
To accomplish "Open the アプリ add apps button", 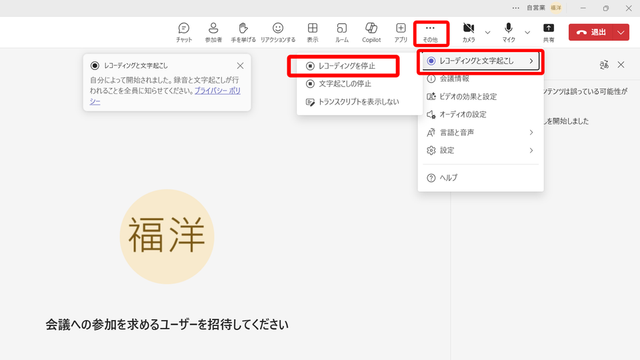I will [401, 32].
